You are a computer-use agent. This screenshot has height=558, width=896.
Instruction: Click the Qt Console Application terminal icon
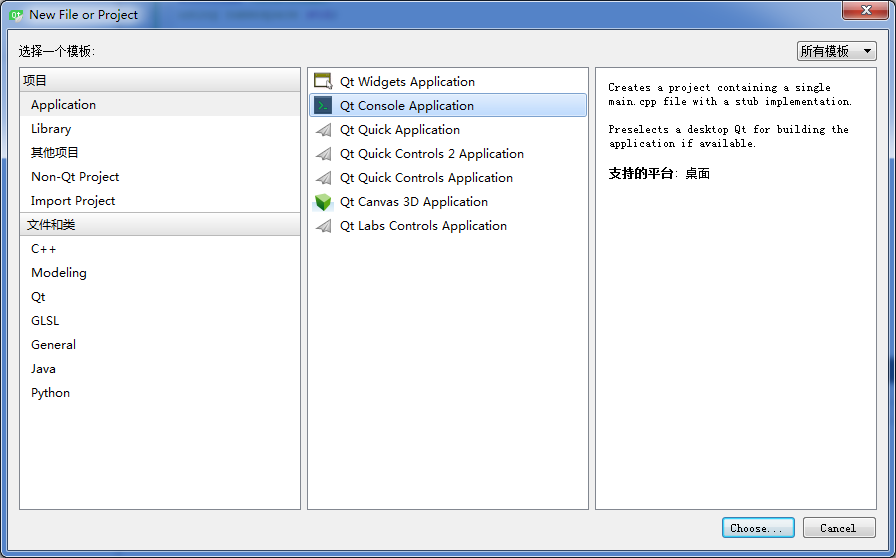[x=323, y=105]
